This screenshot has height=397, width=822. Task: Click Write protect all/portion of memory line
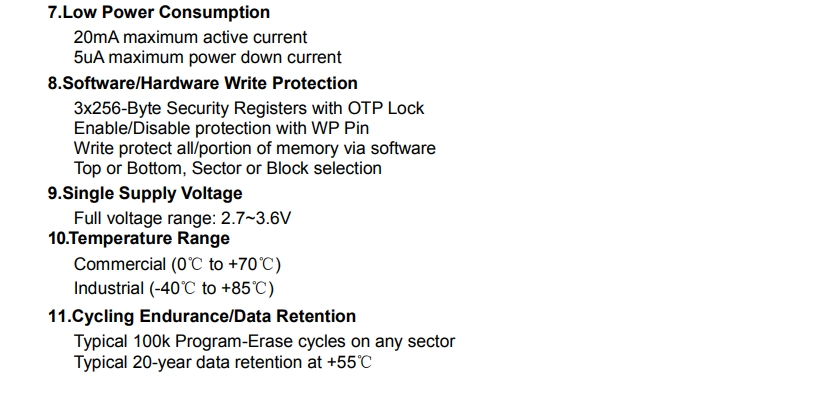pos(254,148)
